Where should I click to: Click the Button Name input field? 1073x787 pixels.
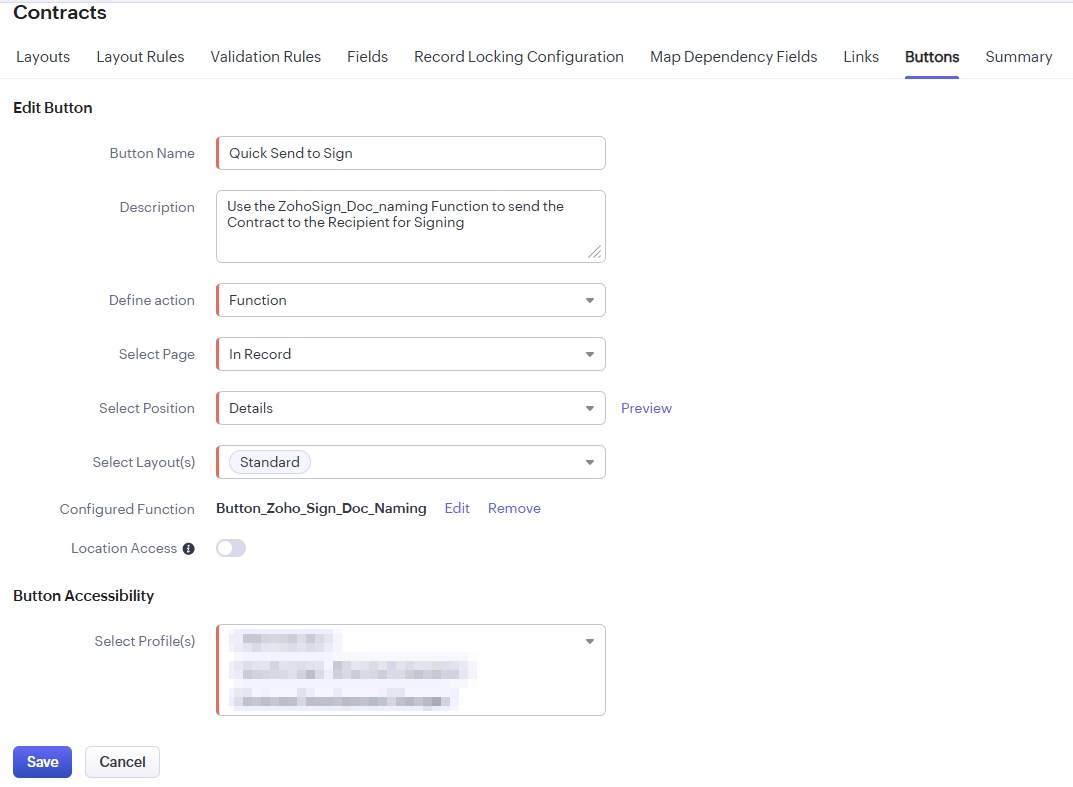click(411, 153)
